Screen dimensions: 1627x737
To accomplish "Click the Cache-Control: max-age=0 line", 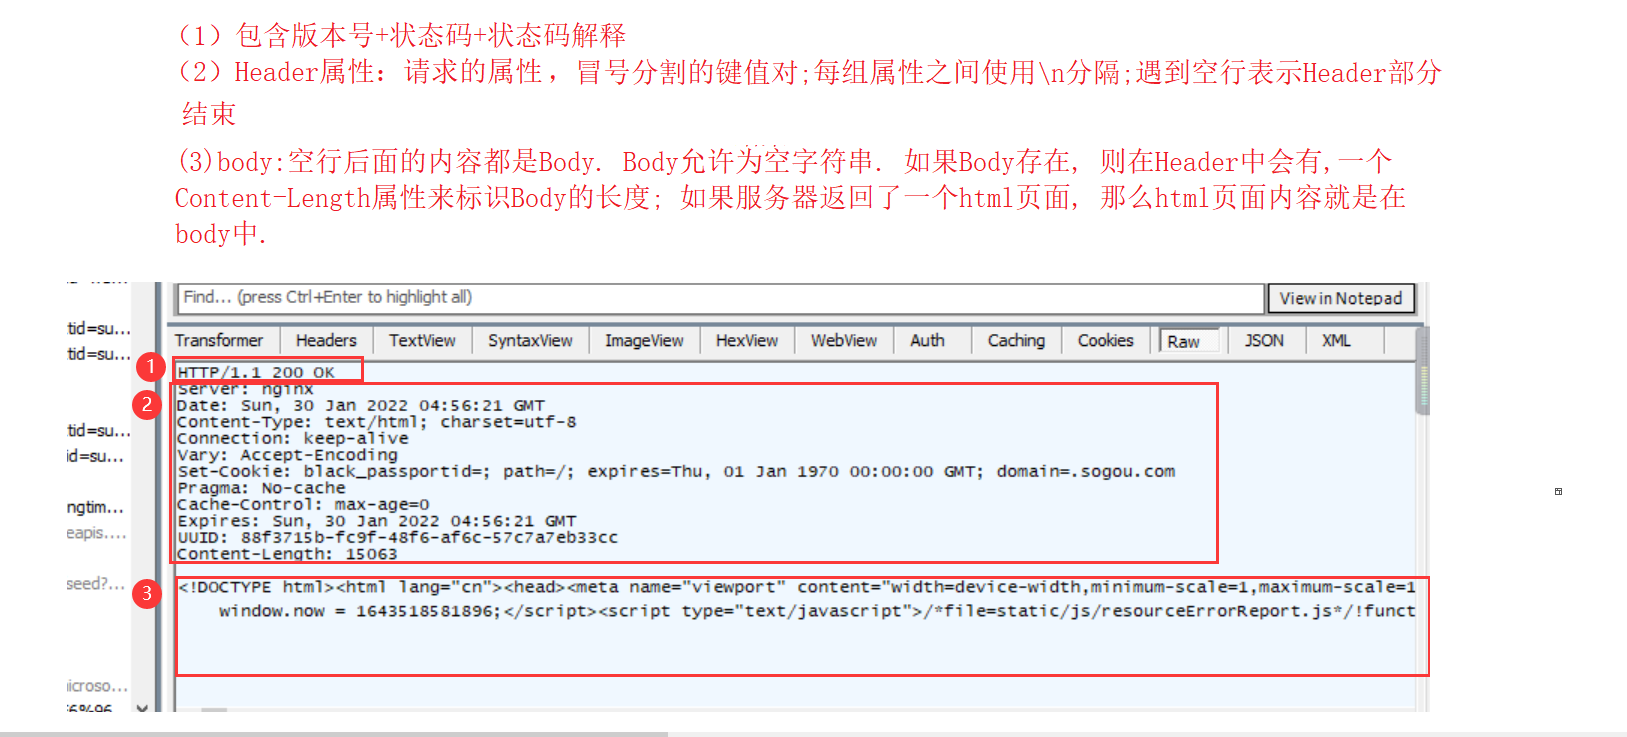I will pyautogui.click(x=303, y=504).
